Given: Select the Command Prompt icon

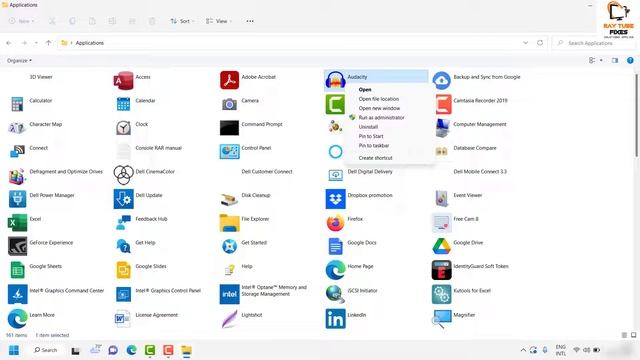Looking at the screenshot, I should tap(229, 128).
